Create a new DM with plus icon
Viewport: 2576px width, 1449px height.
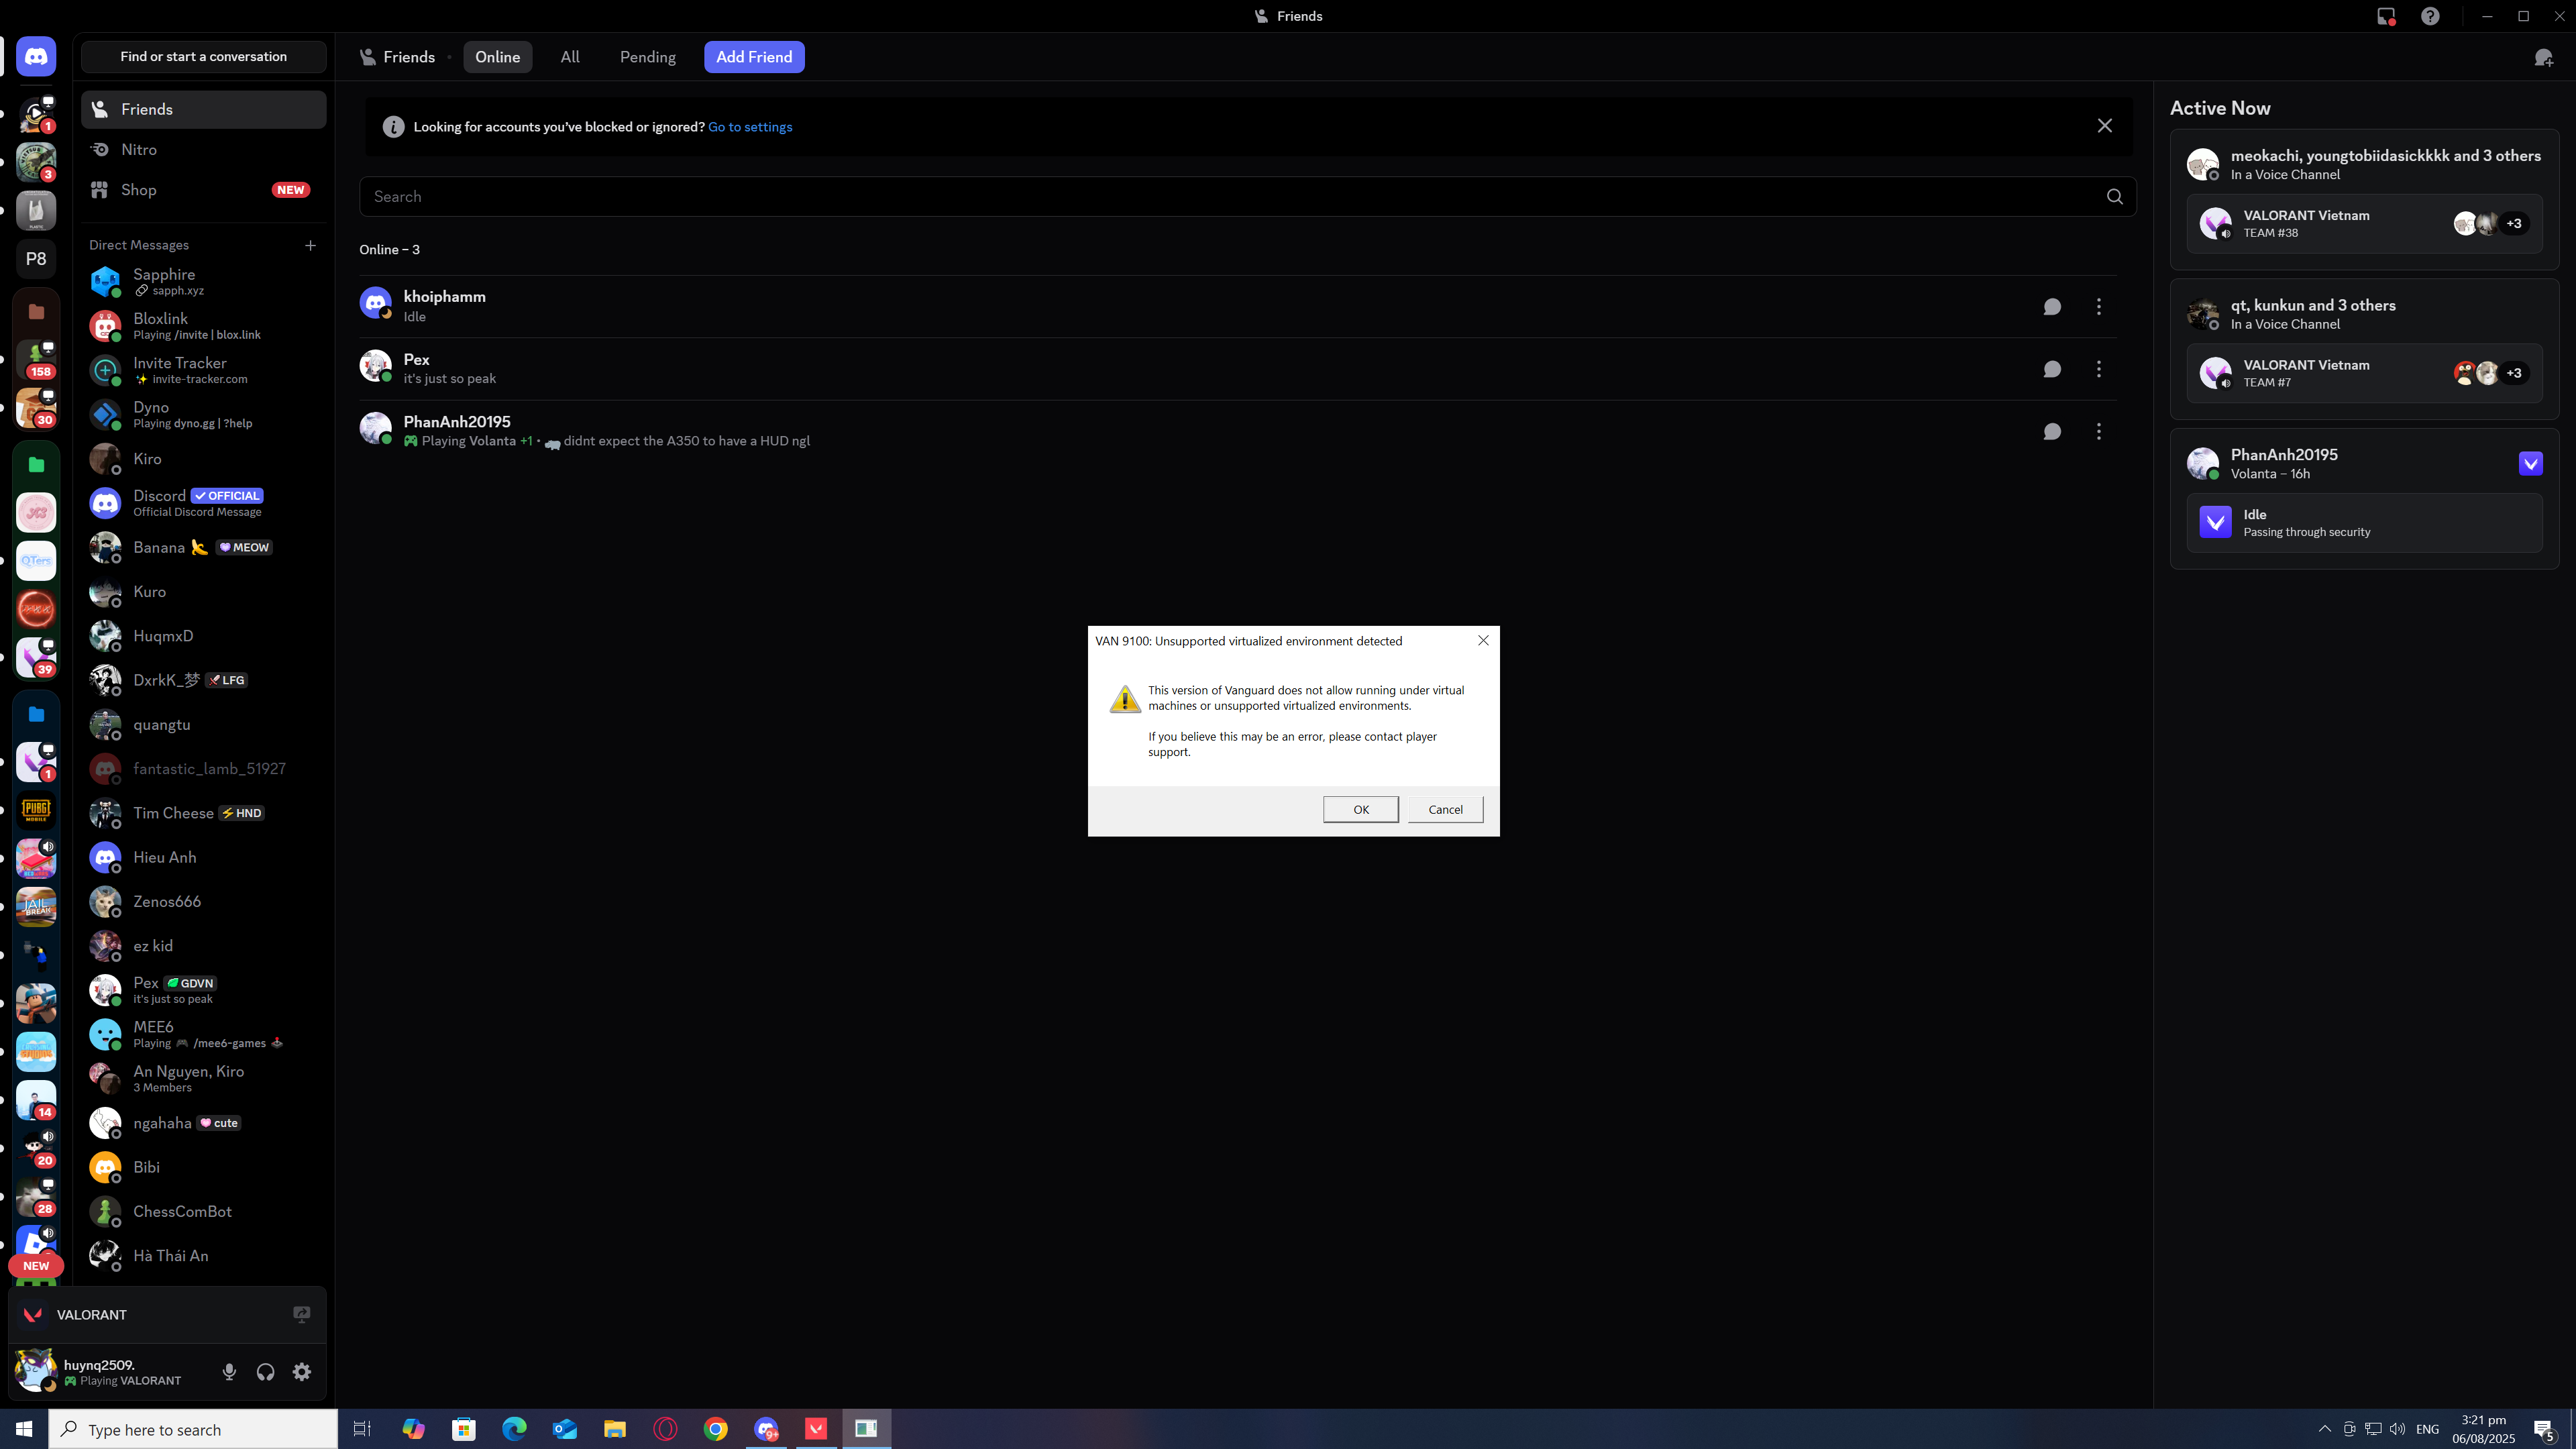[310, 245]
